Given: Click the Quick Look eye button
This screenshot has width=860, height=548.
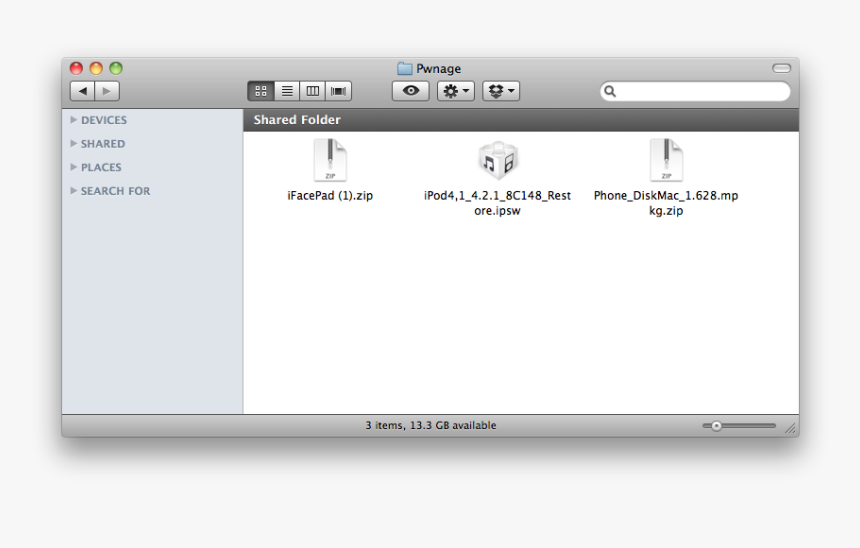Looking at the screenshot, I should (x=410, y=91).
